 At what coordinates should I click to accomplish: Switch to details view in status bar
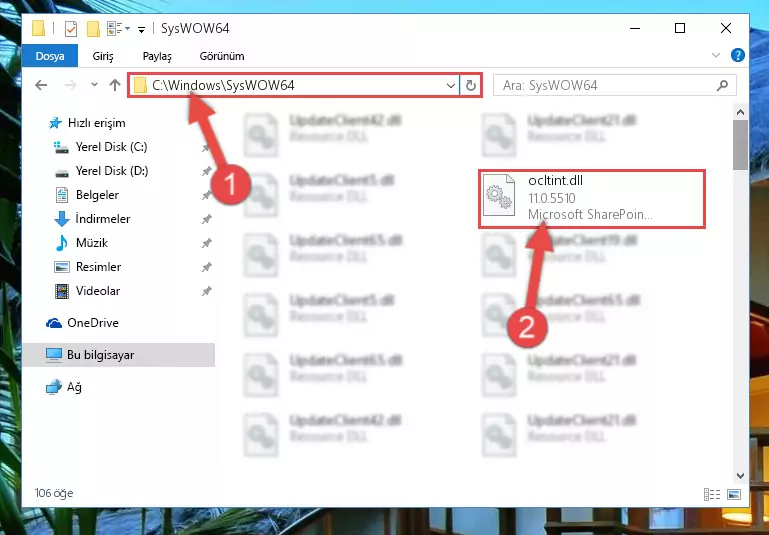[x=712, y=494]
